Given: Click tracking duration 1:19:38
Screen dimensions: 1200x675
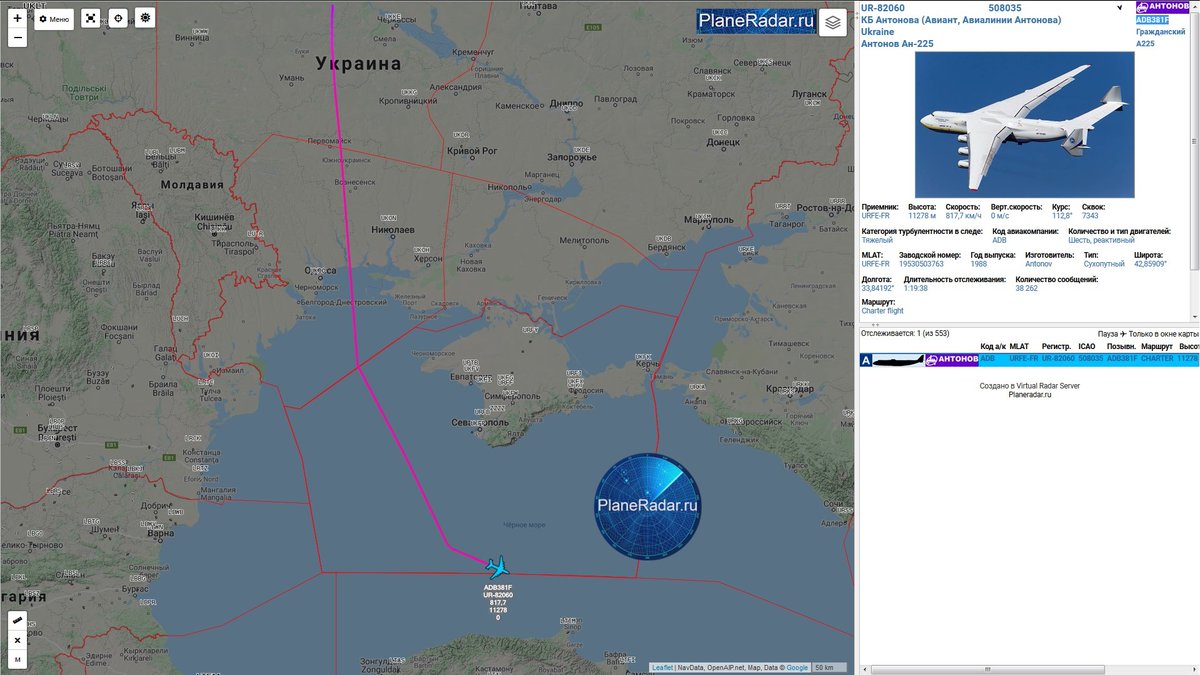Looking at the screenshot, I should [x=916, y=288].
